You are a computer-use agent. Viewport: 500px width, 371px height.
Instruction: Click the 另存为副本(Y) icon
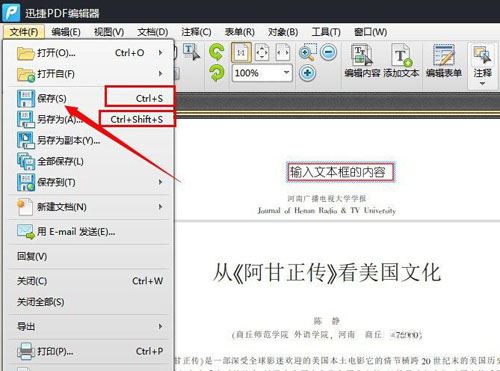[x=26, y=140]
